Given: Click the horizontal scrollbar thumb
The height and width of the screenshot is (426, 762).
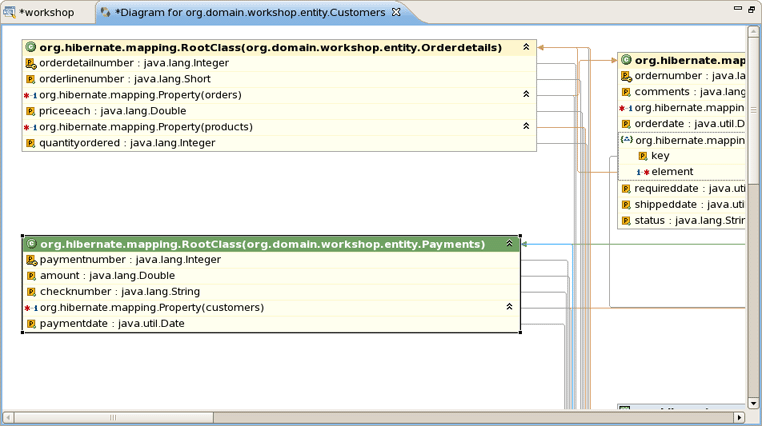Looking at the screenshot, I should click(x=113, y=418).
